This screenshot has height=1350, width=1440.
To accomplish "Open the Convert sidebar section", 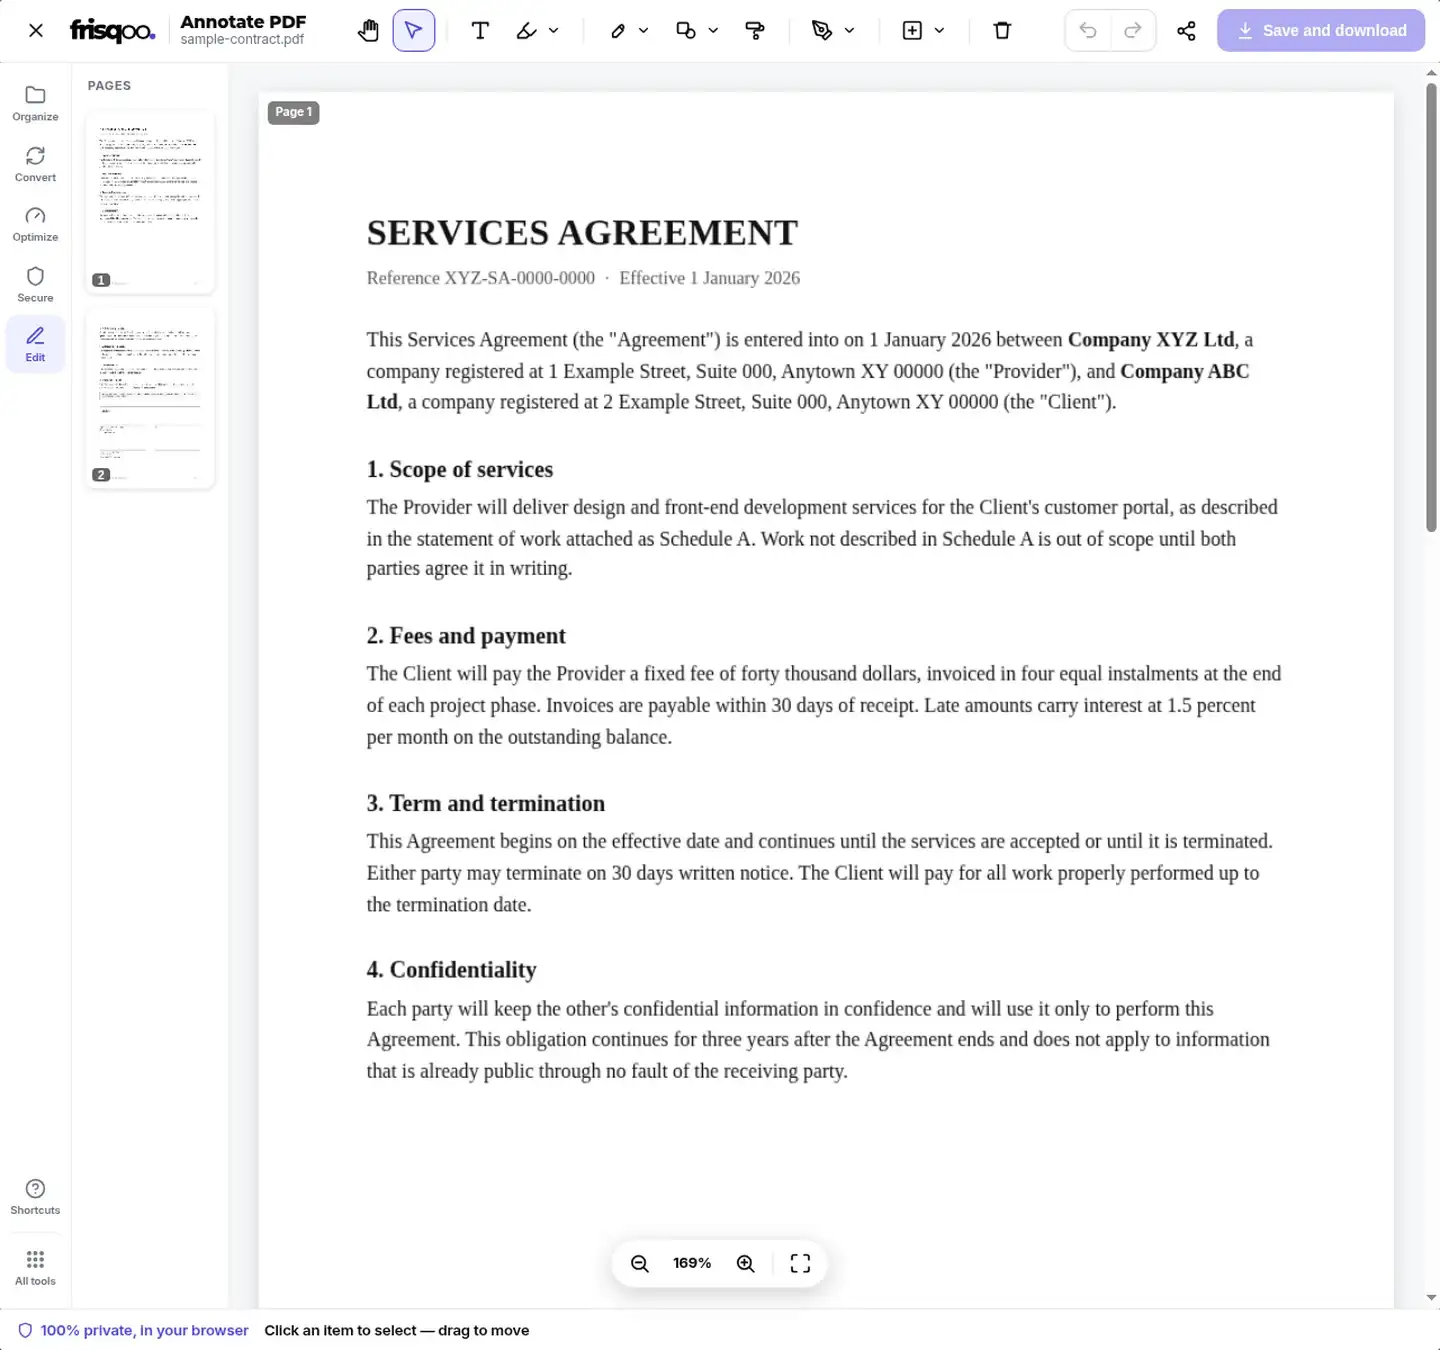I will (35, 165).
